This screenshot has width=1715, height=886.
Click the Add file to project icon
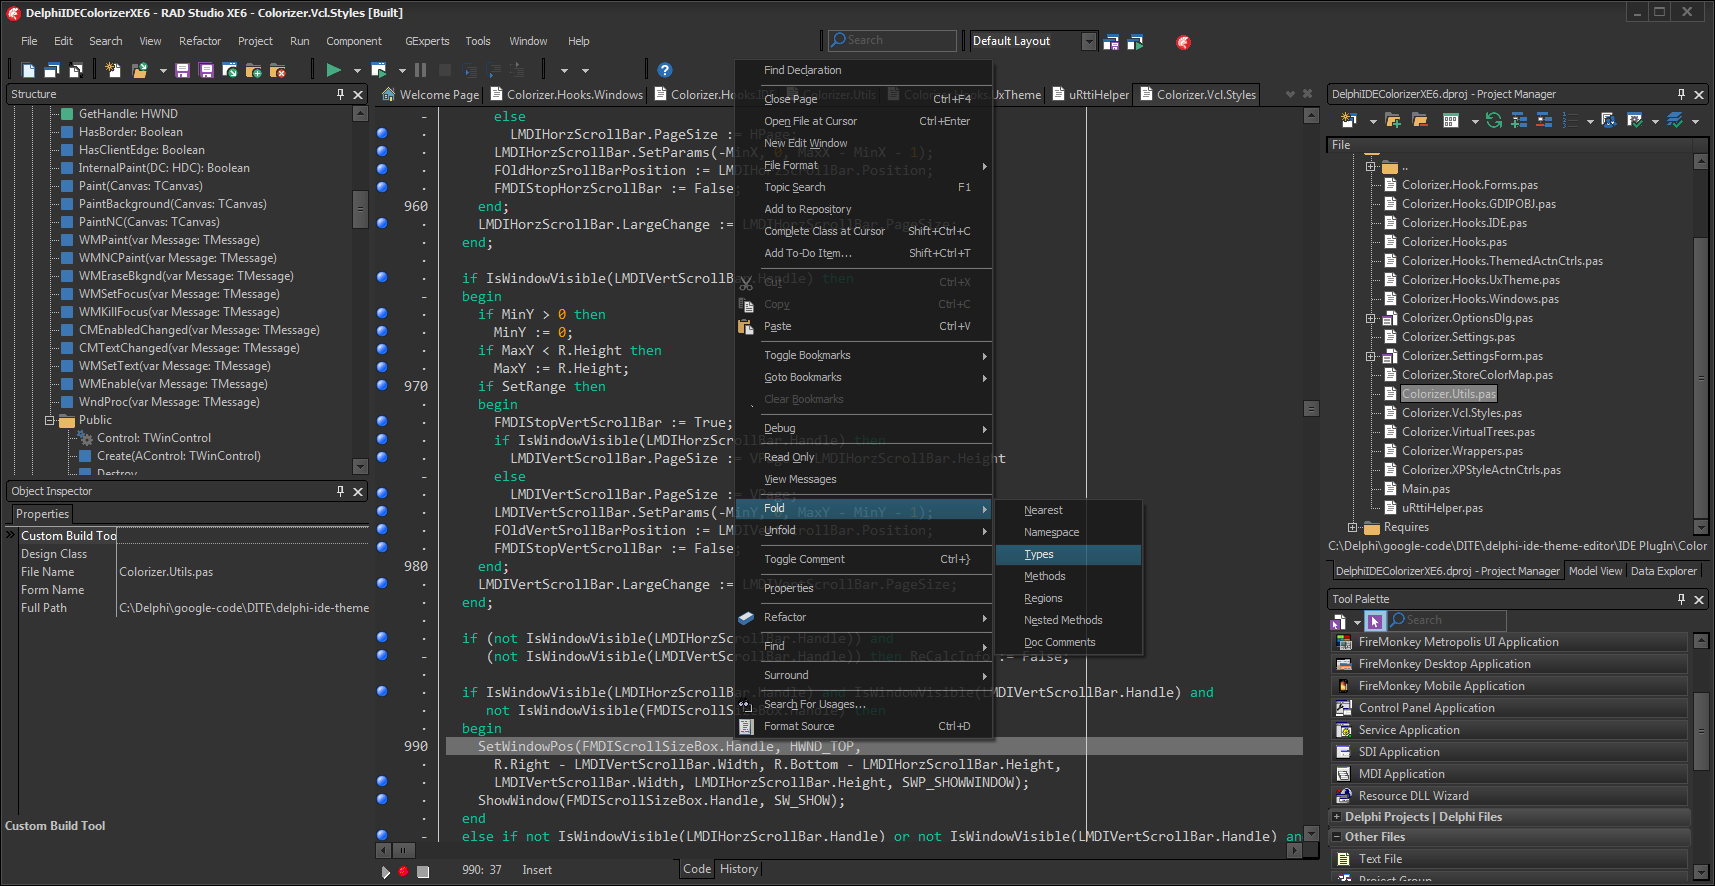click(254, 70)
